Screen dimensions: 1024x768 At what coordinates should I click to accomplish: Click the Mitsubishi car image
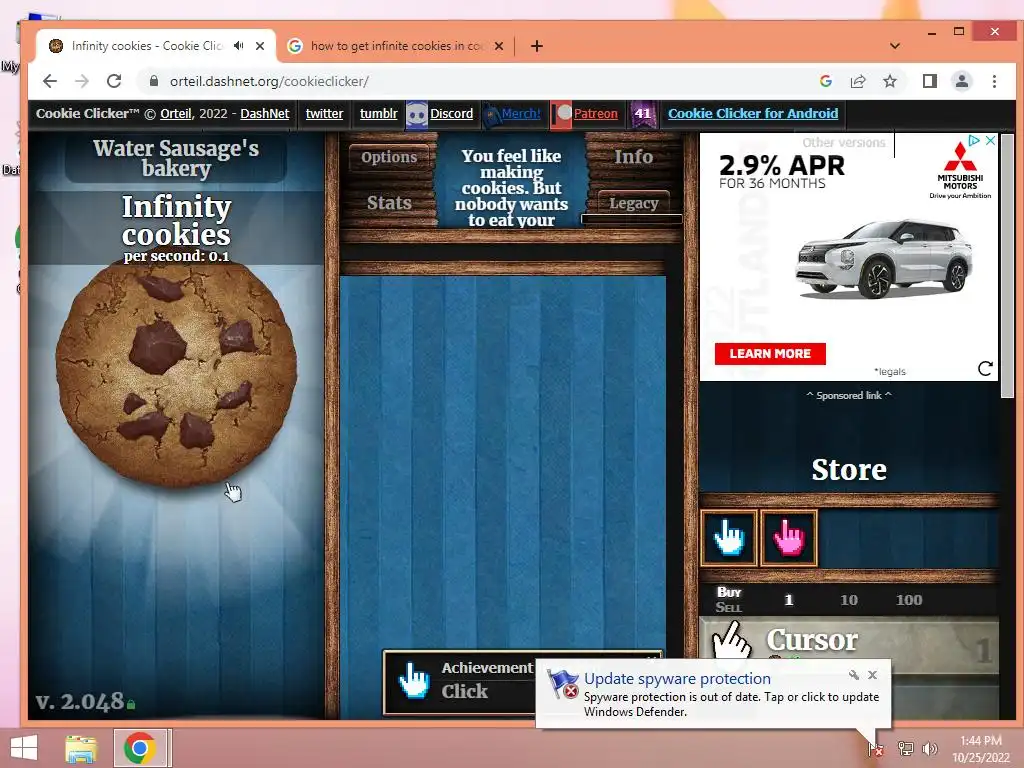884,259
